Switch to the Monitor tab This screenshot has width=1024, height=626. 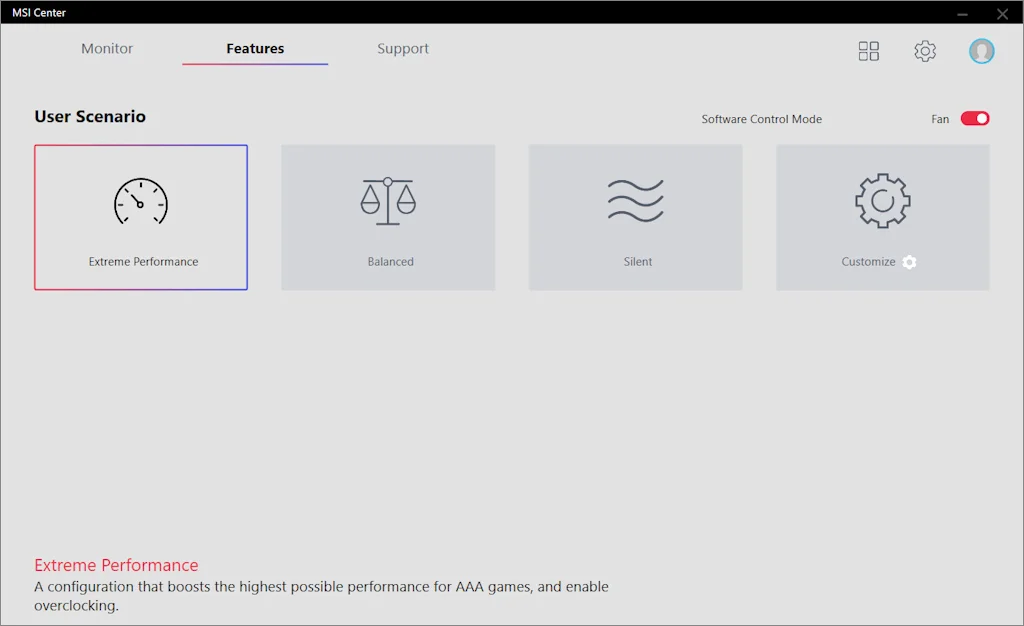point(107,48)
